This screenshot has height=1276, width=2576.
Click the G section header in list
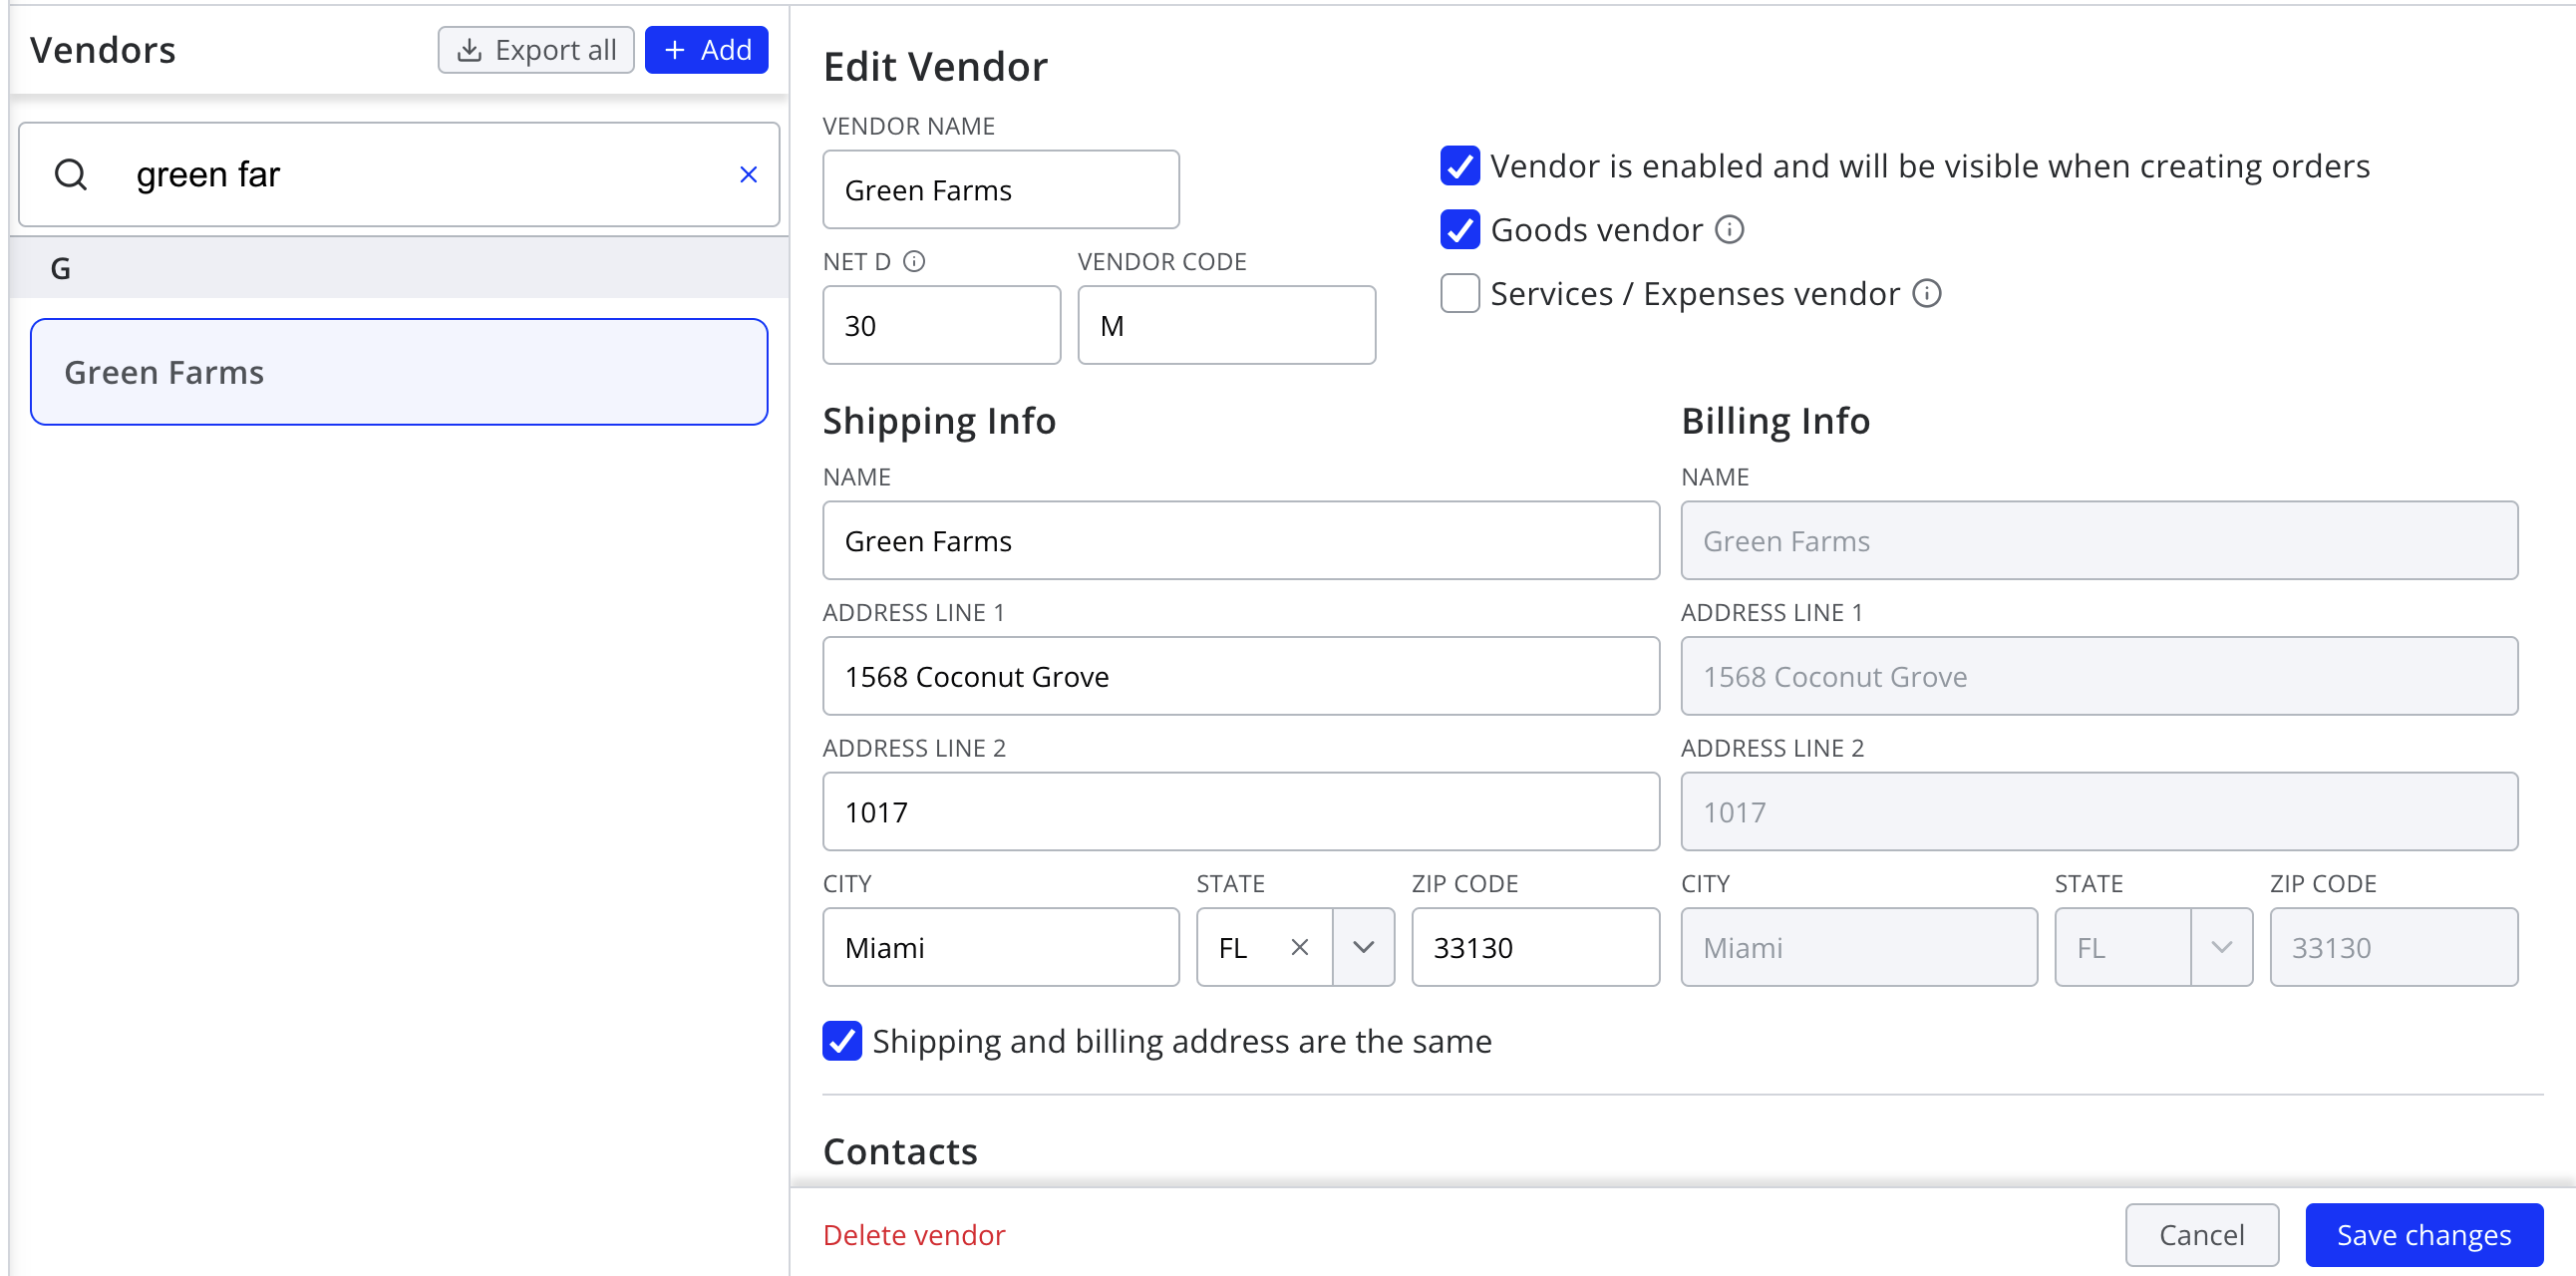[399, 268]
